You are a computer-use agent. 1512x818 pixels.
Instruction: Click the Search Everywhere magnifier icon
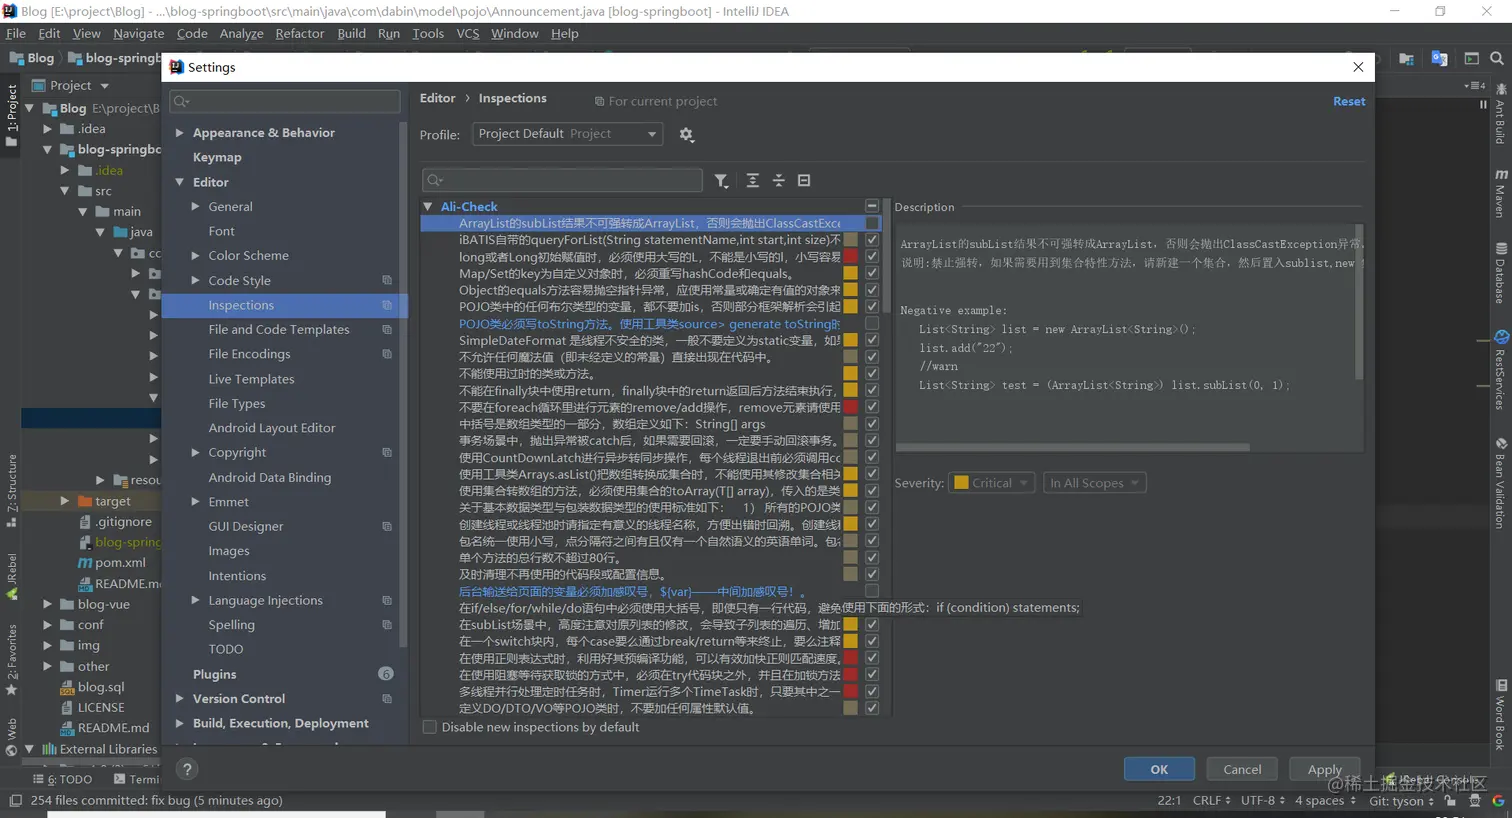click(1497, 58)
